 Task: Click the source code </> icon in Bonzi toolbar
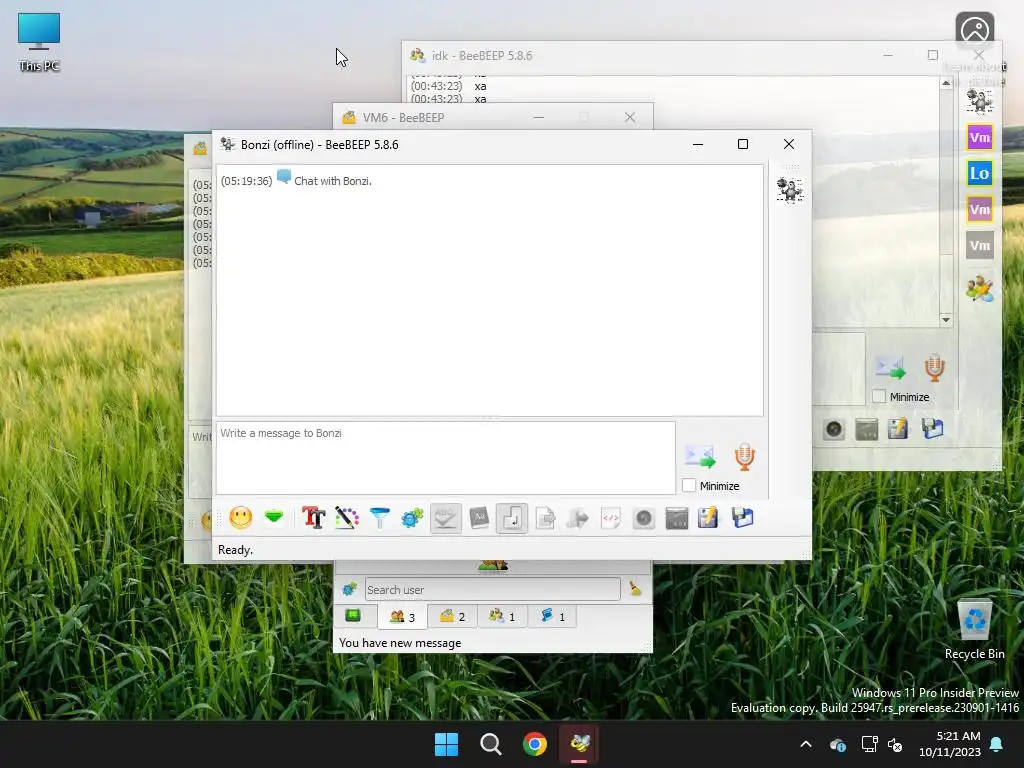[x=611, y=518]
